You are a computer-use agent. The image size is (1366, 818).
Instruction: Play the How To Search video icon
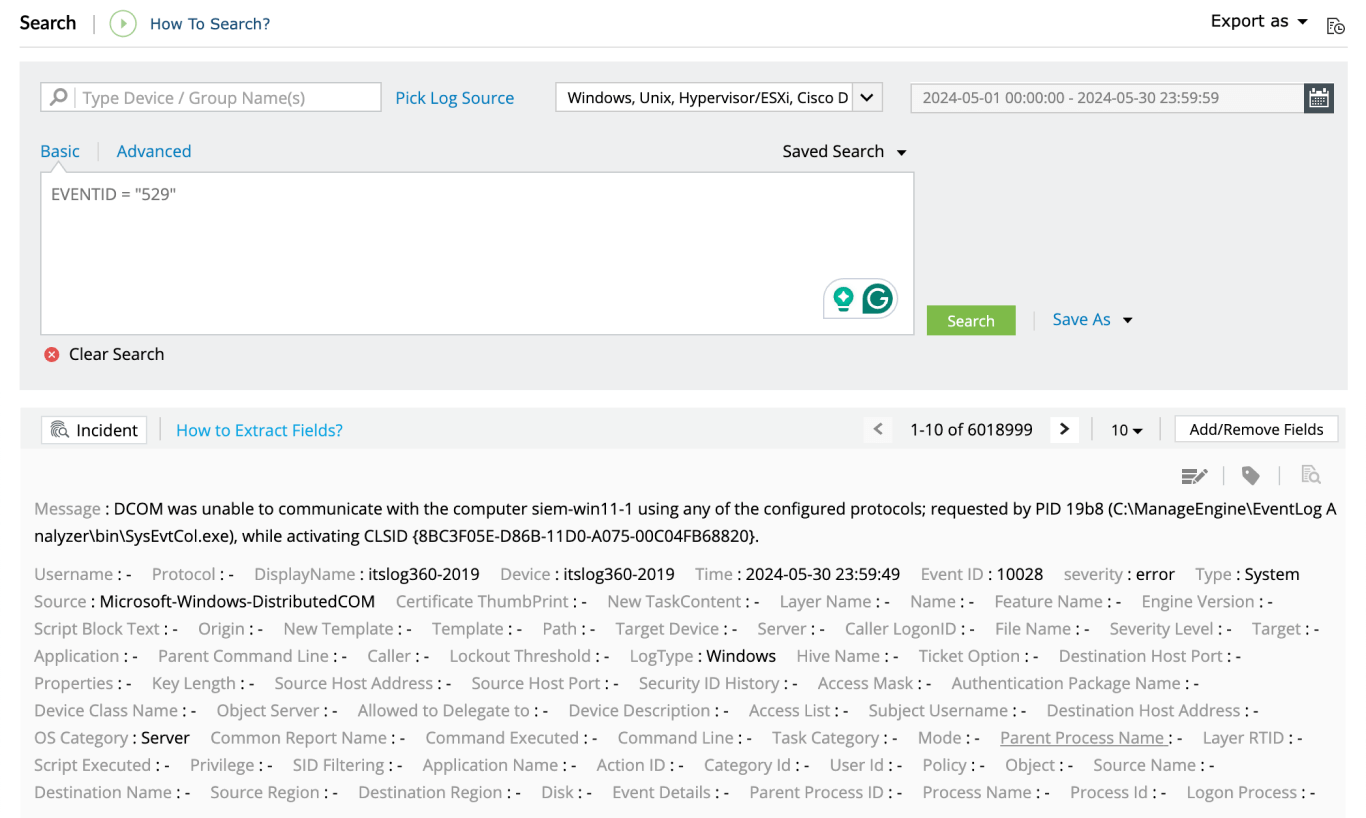(121, 23)
